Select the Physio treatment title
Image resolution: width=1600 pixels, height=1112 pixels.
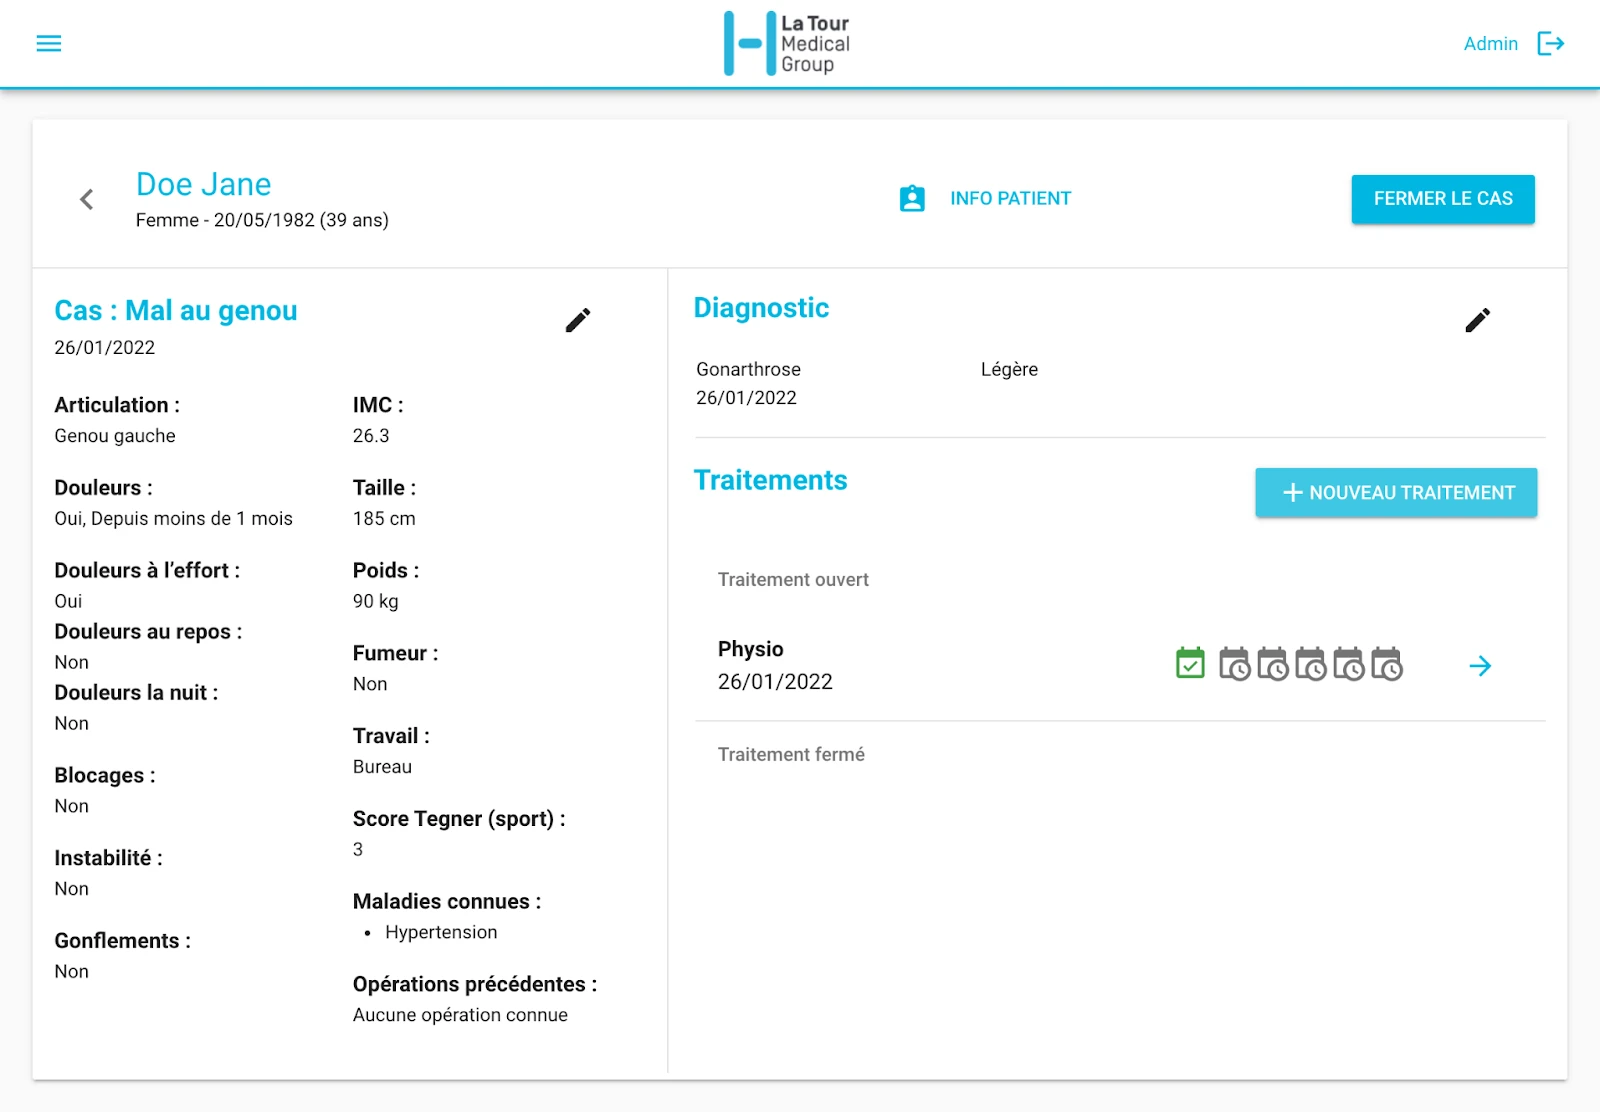750,649
